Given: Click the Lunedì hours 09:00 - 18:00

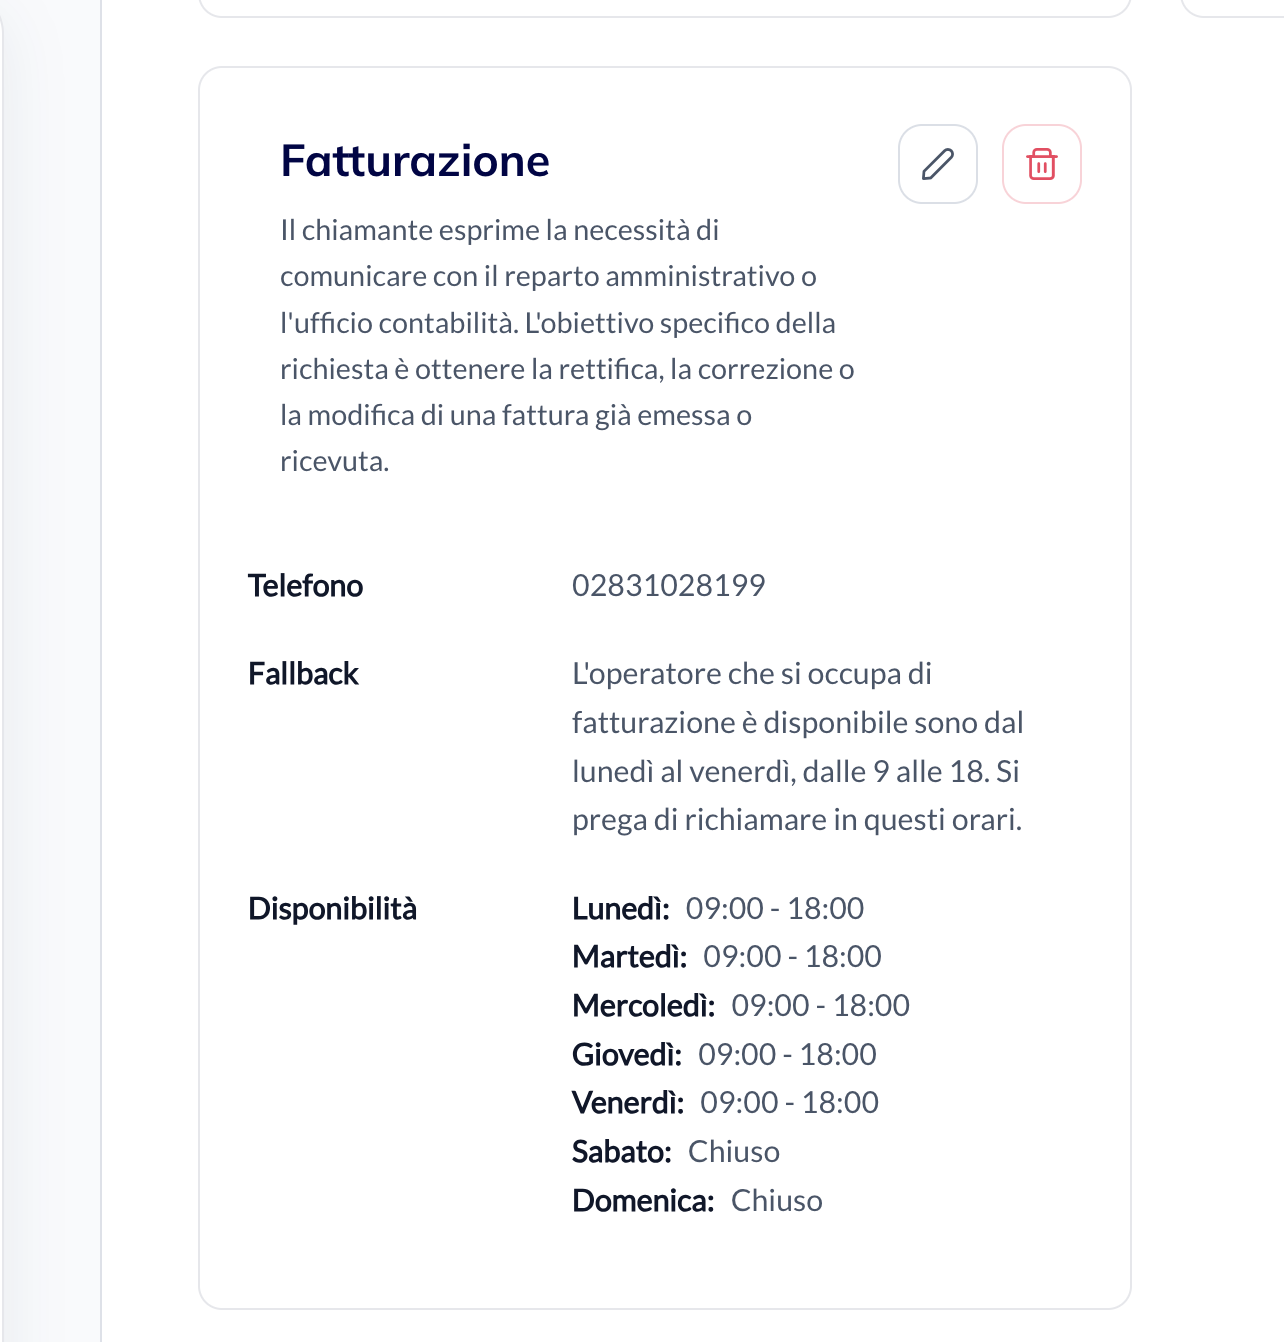Looking at the screenshot, I should pyautogui.click(x=774, y=909).
